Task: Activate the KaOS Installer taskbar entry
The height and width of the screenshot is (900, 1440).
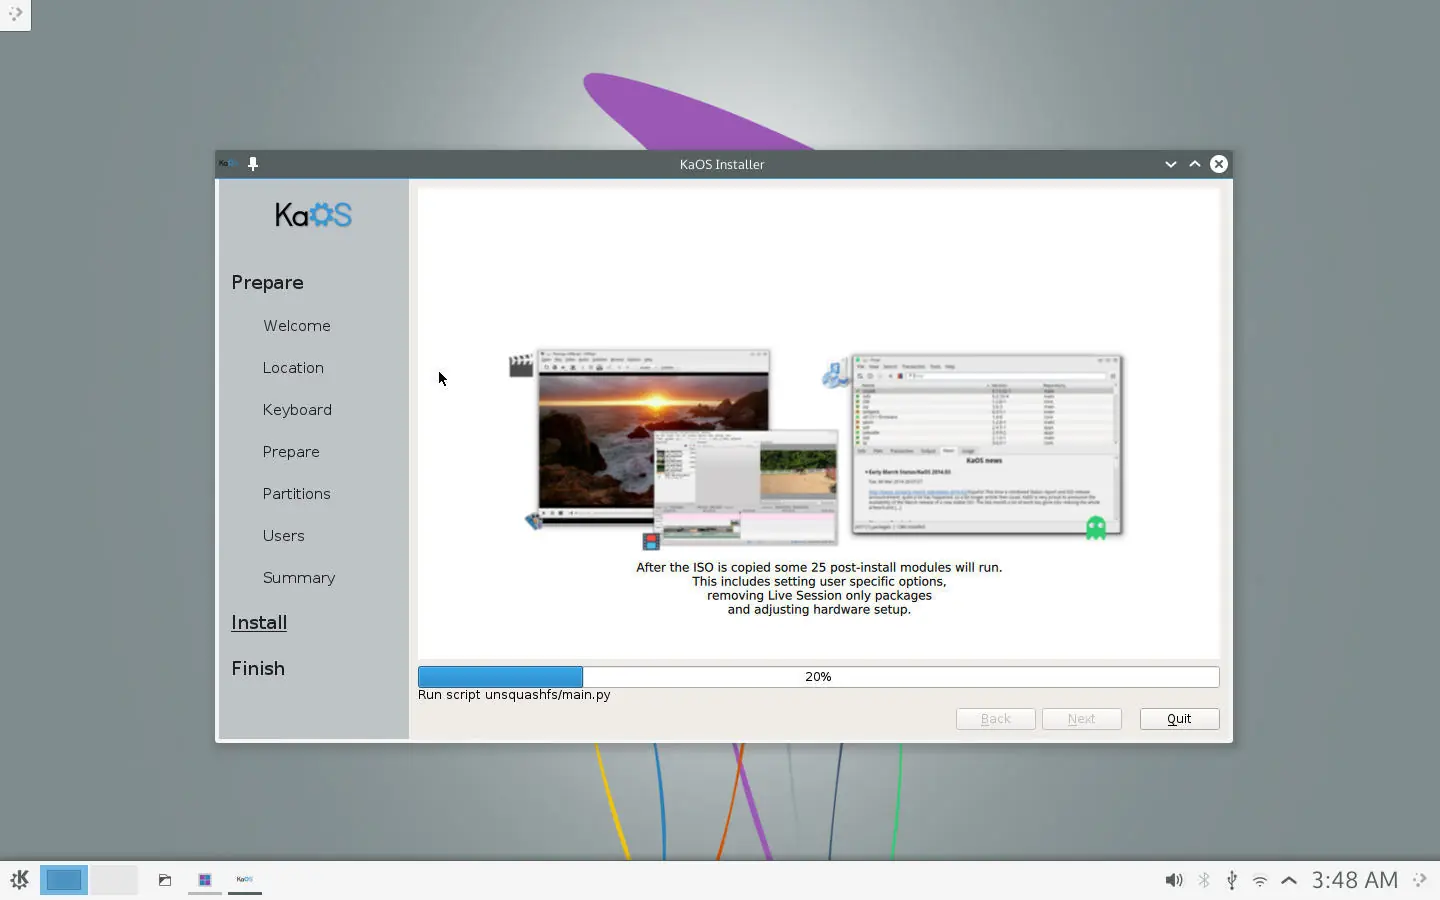Action: [x=245, y=880]
